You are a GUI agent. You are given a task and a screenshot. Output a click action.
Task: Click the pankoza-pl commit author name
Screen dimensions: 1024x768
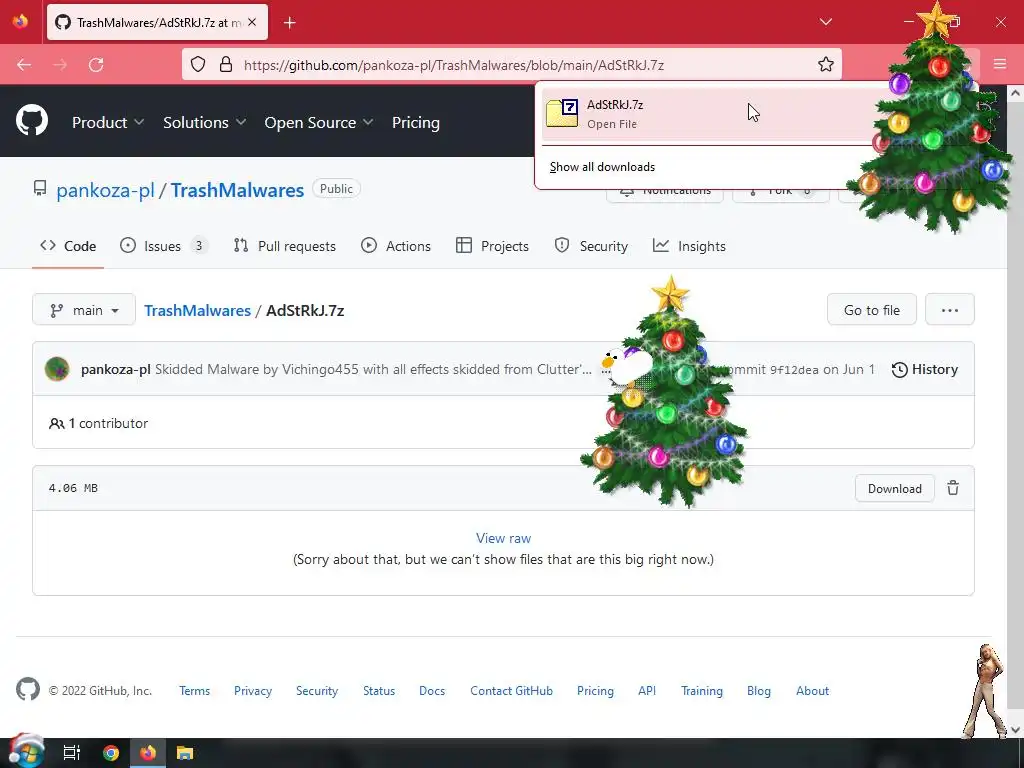point(116,369)
